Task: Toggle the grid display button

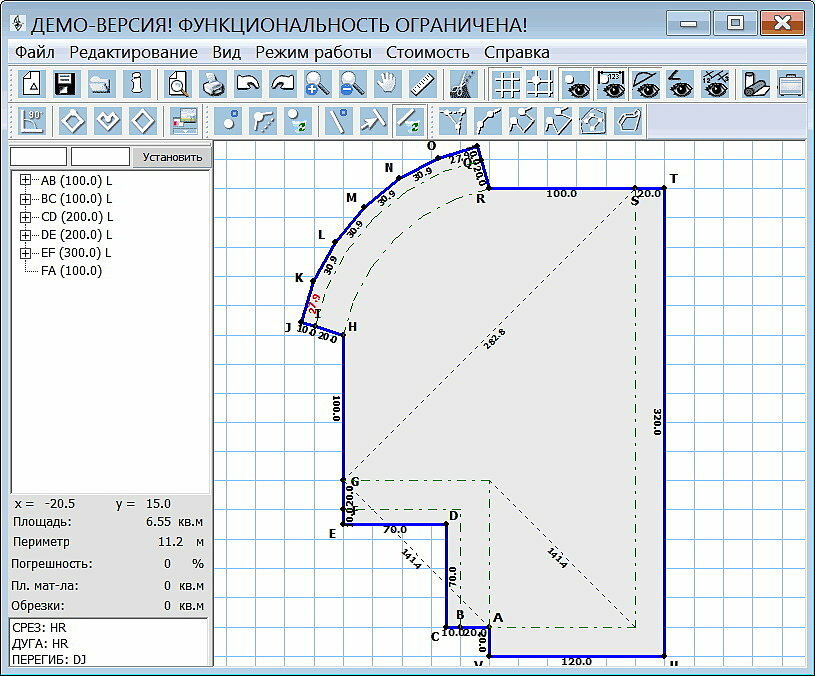Action: coord(506,84)
